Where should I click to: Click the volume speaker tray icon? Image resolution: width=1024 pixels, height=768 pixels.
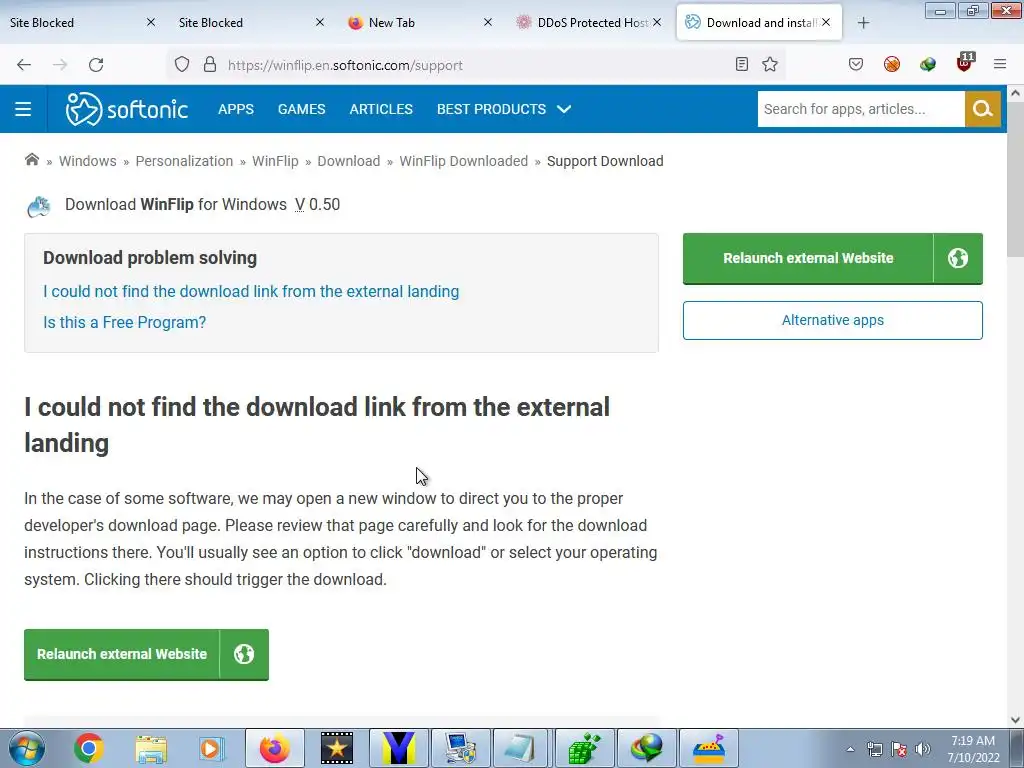point(923,749)
